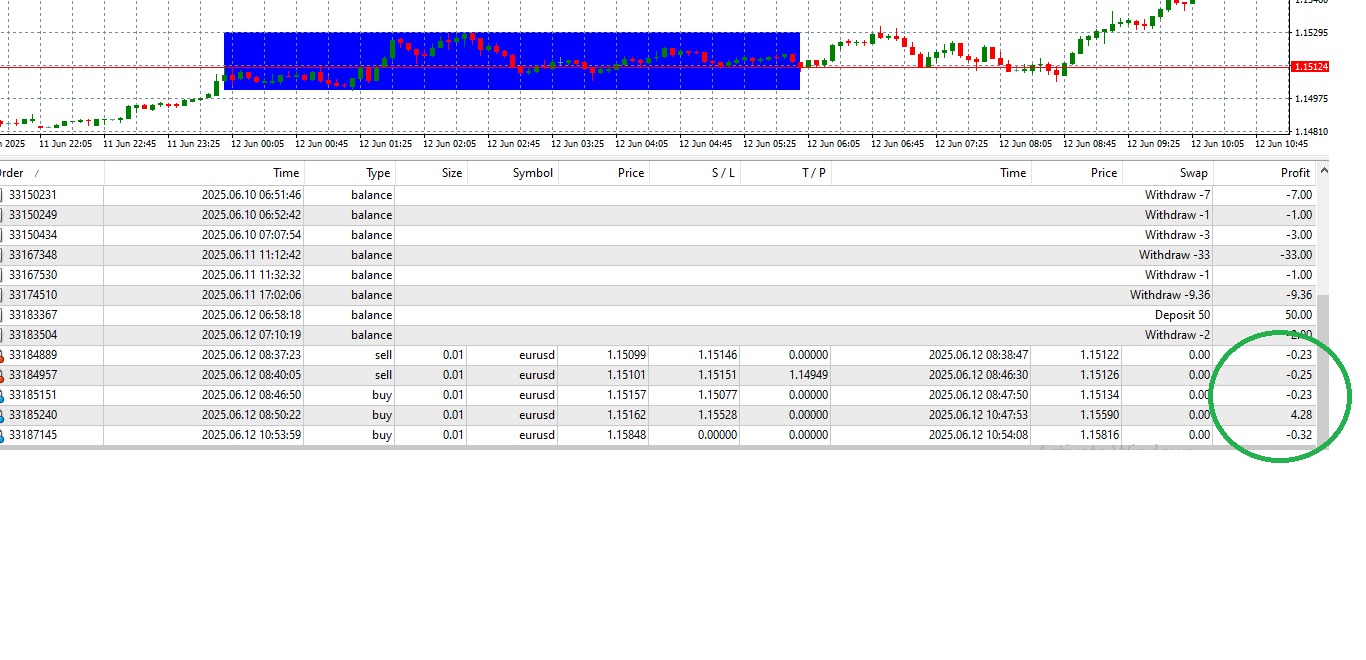Sort trades by the Type column header
The width and height of the screenshot is (1366, 660).
point(378,173)
